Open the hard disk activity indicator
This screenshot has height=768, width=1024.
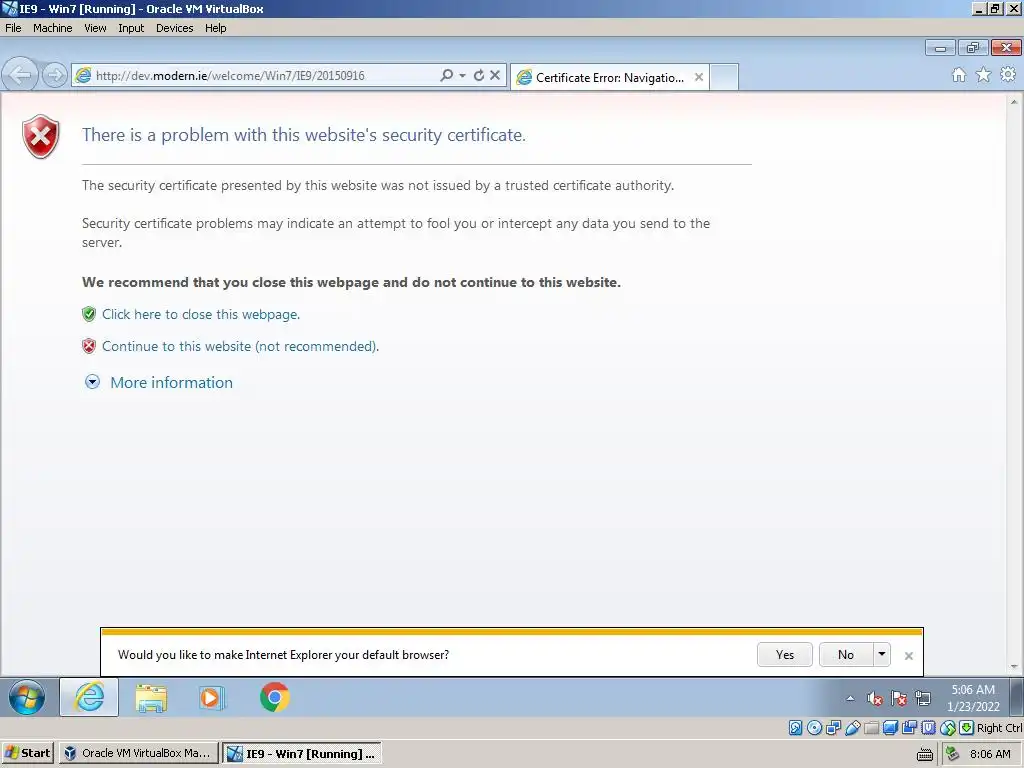pyautogui.click(x=795, y=728)
